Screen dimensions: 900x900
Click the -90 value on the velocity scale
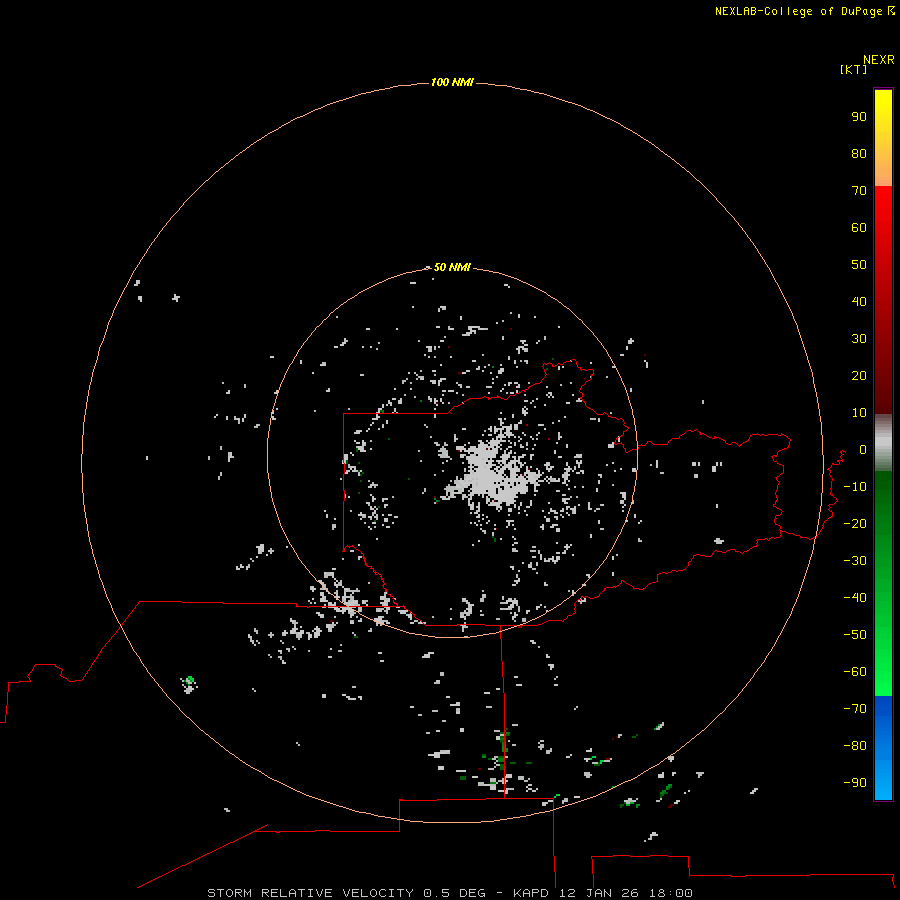[855, 783]
